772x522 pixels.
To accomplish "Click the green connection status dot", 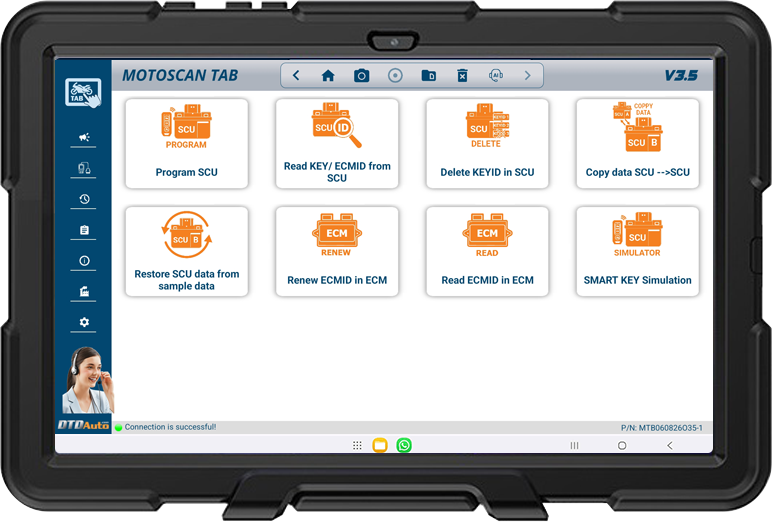I will click(118, 427).
